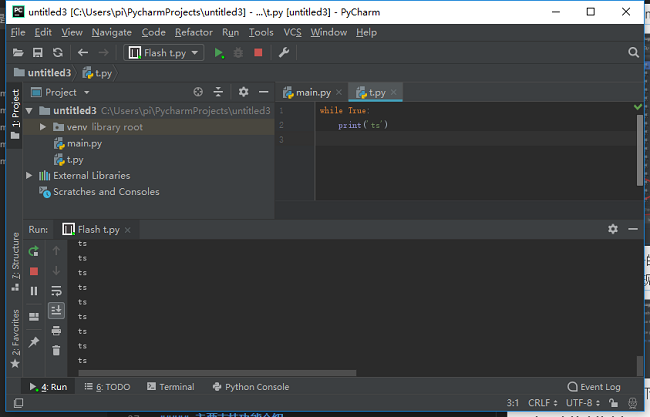650x417 pixels.
Task: Open the Event Log
Action: tap(594, 387)
